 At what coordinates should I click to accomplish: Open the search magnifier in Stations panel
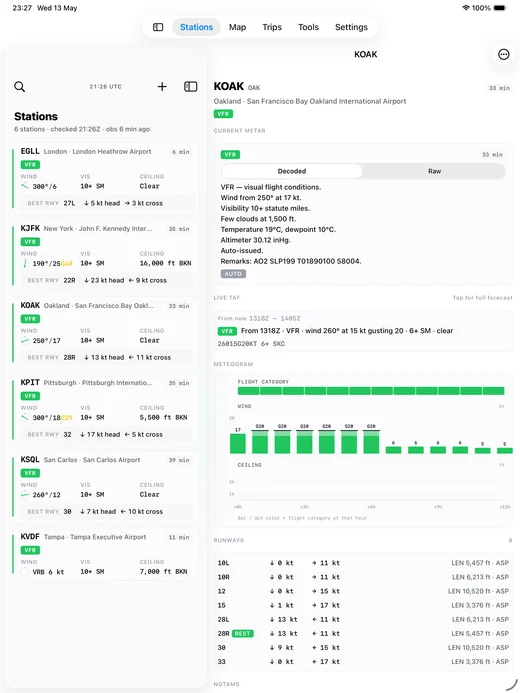pos(19,87)
